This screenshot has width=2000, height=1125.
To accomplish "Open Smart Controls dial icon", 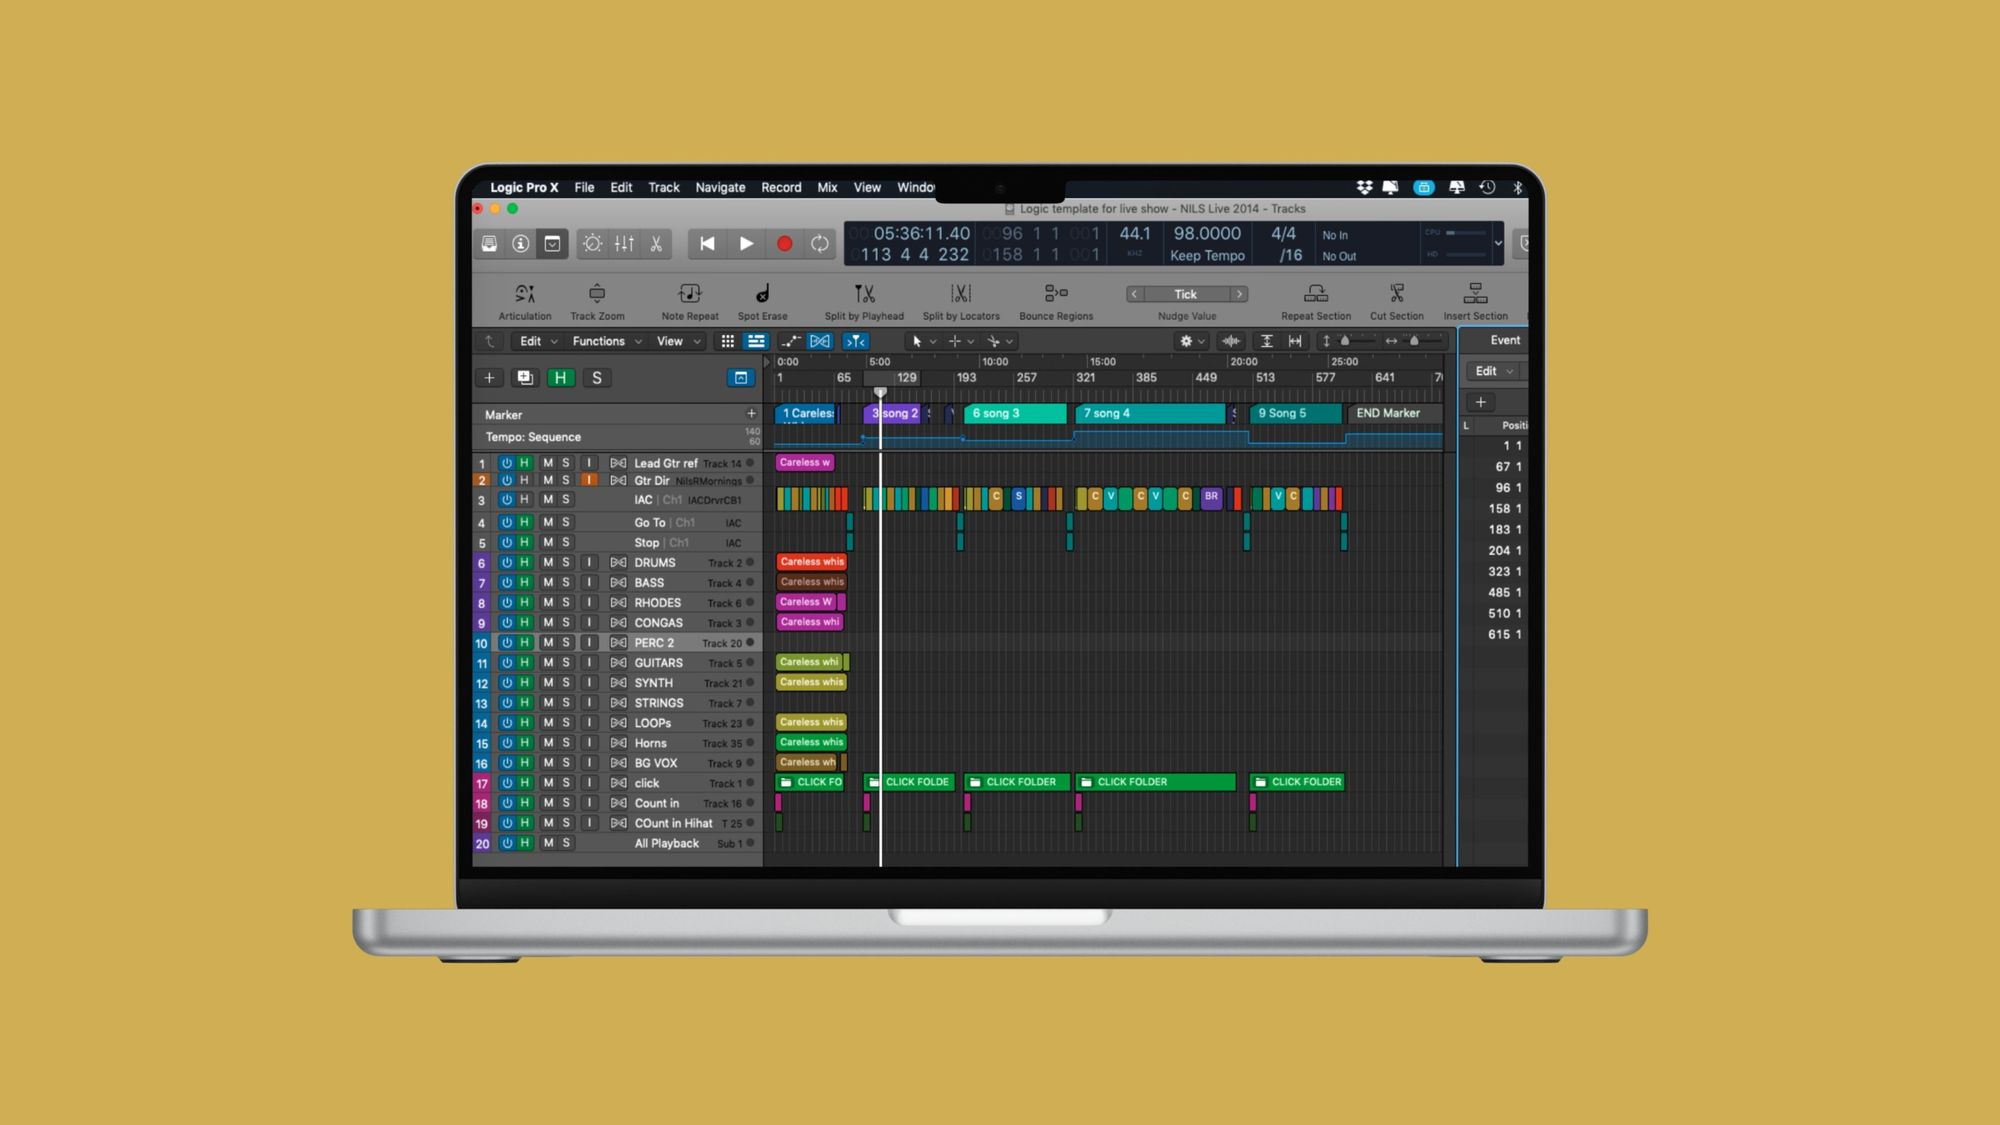I will 593,244.
